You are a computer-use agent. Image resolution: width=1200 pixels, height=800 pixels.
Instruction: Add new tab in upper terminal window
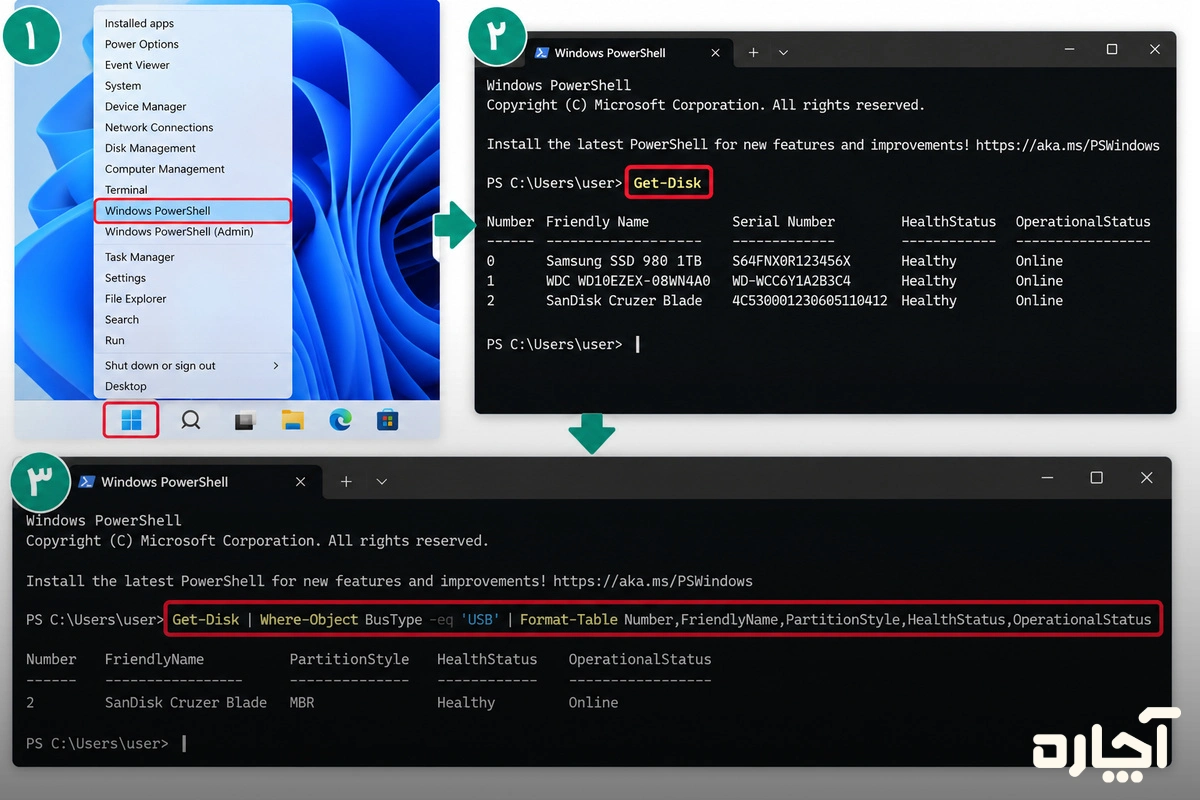[754, 52]
